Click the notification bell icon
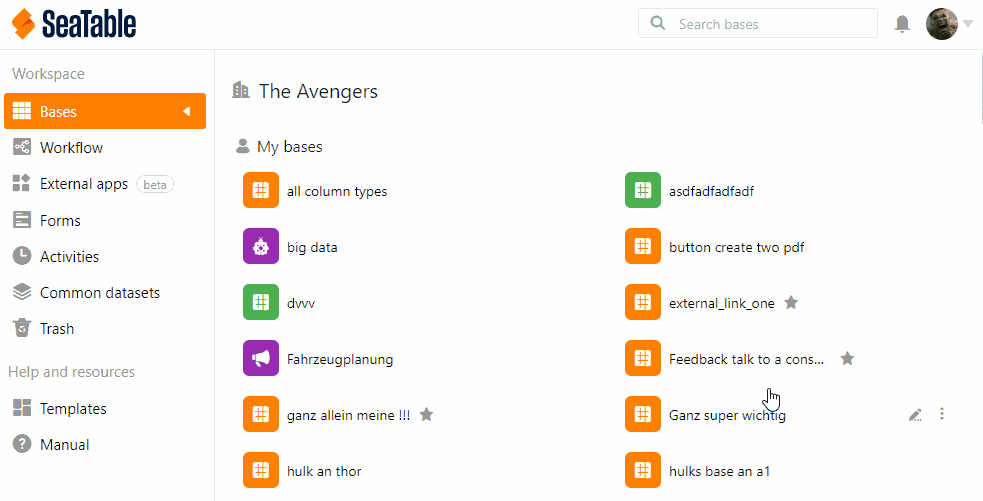This screenshot has width=983, height=501. [x=902, y=24]
